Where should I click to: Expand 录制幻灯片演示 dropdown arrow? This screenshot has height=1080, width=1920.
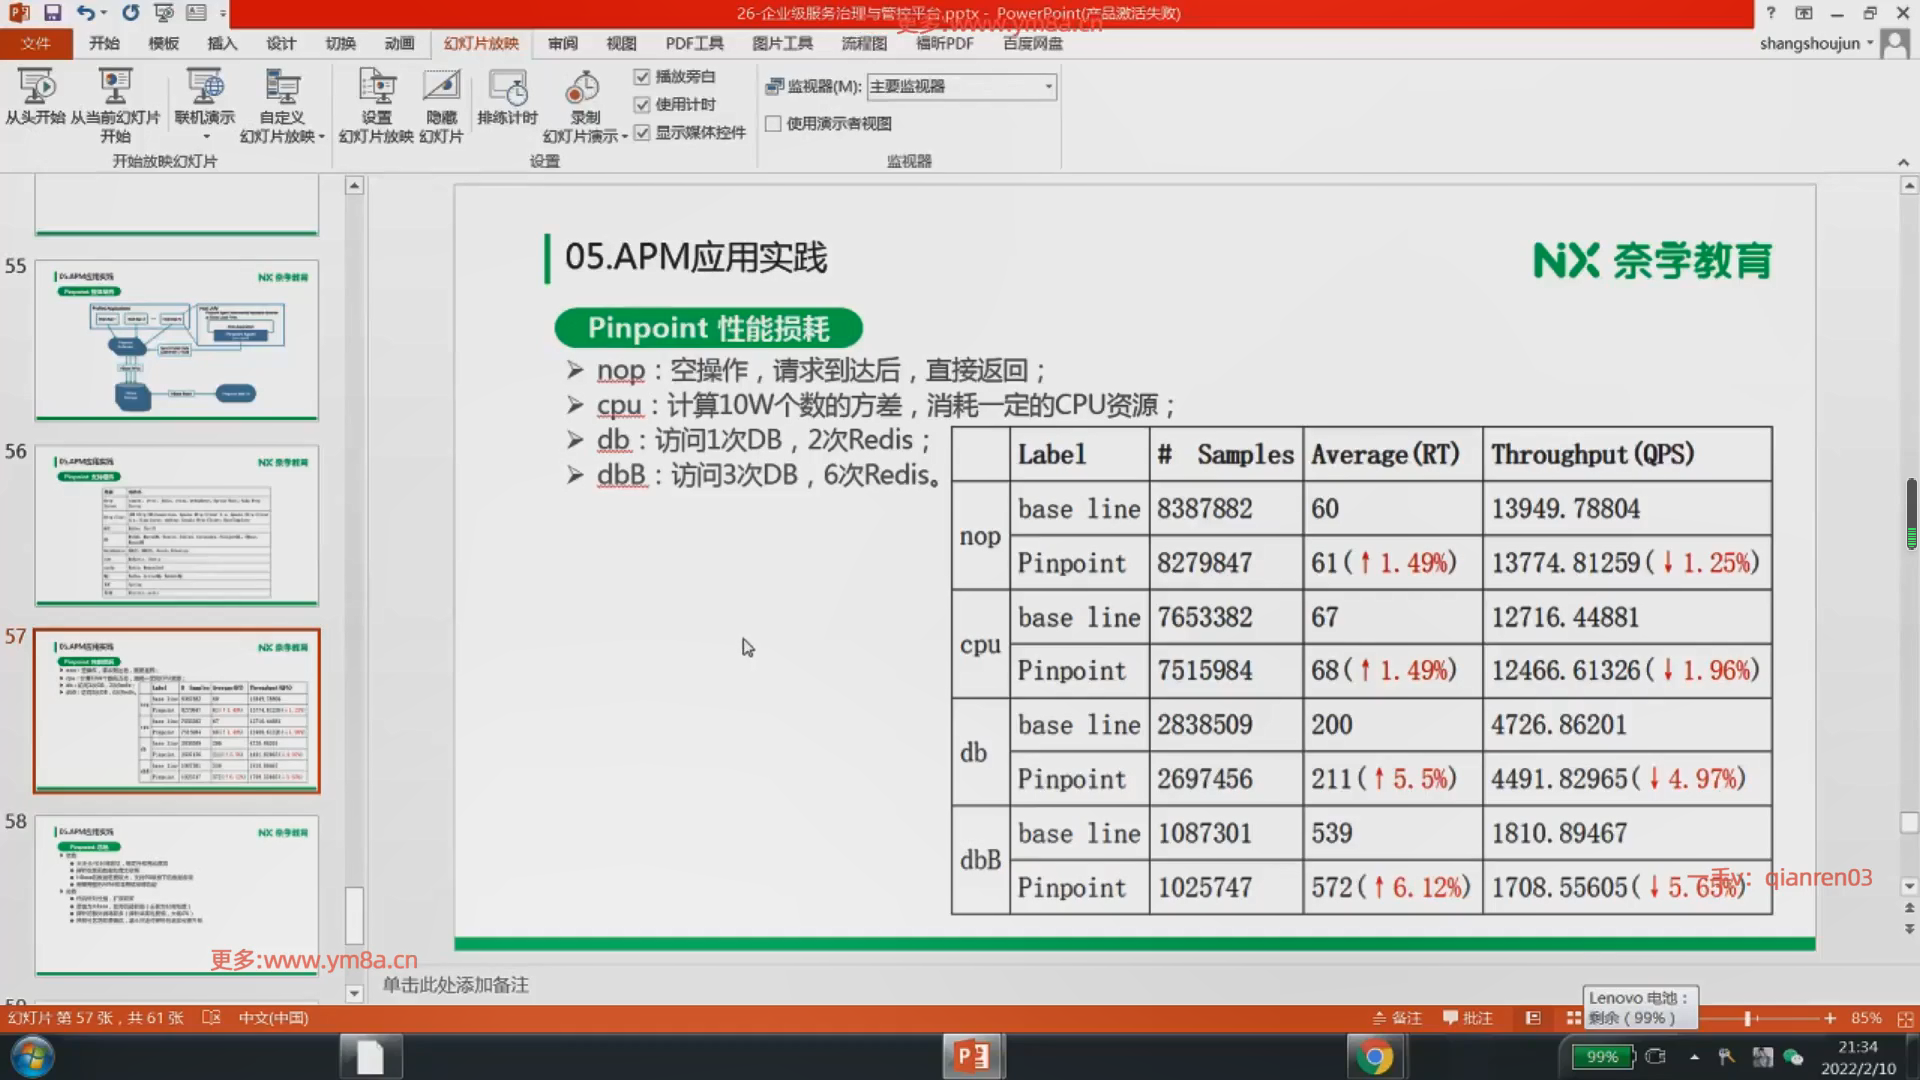point(624,137)
